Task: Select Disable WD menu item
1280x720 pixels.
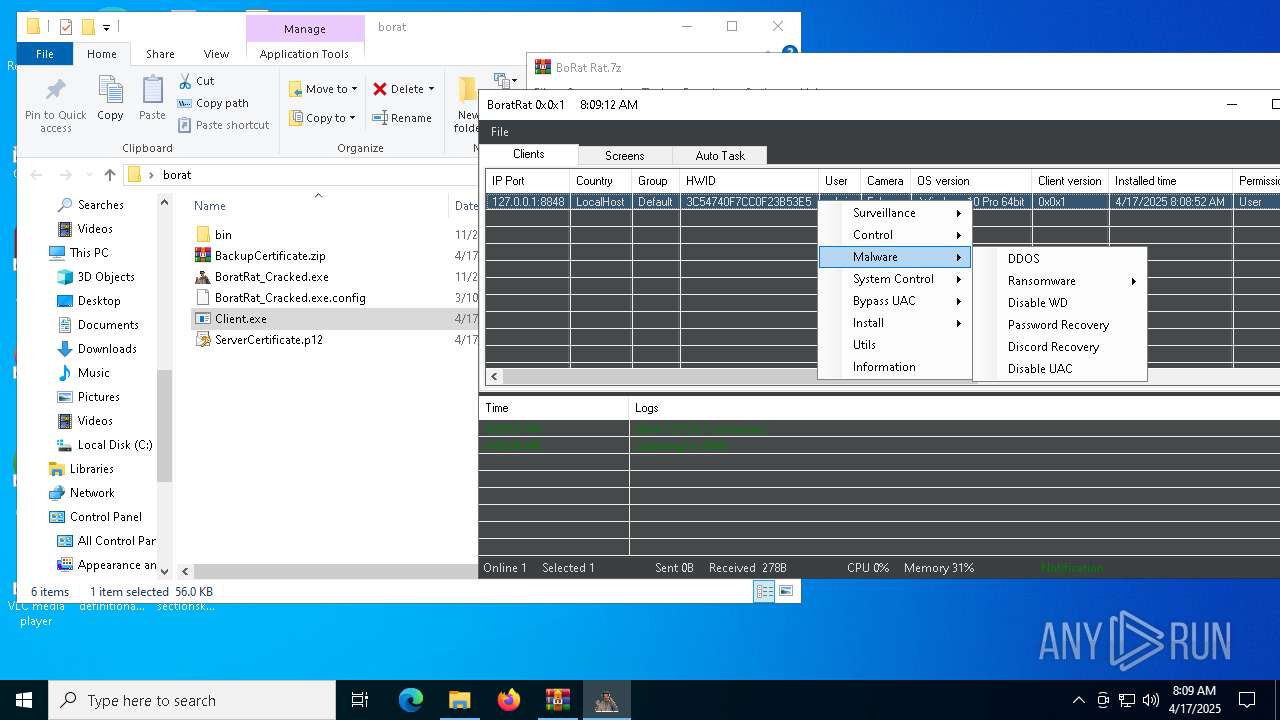Action: point(1060,303)
